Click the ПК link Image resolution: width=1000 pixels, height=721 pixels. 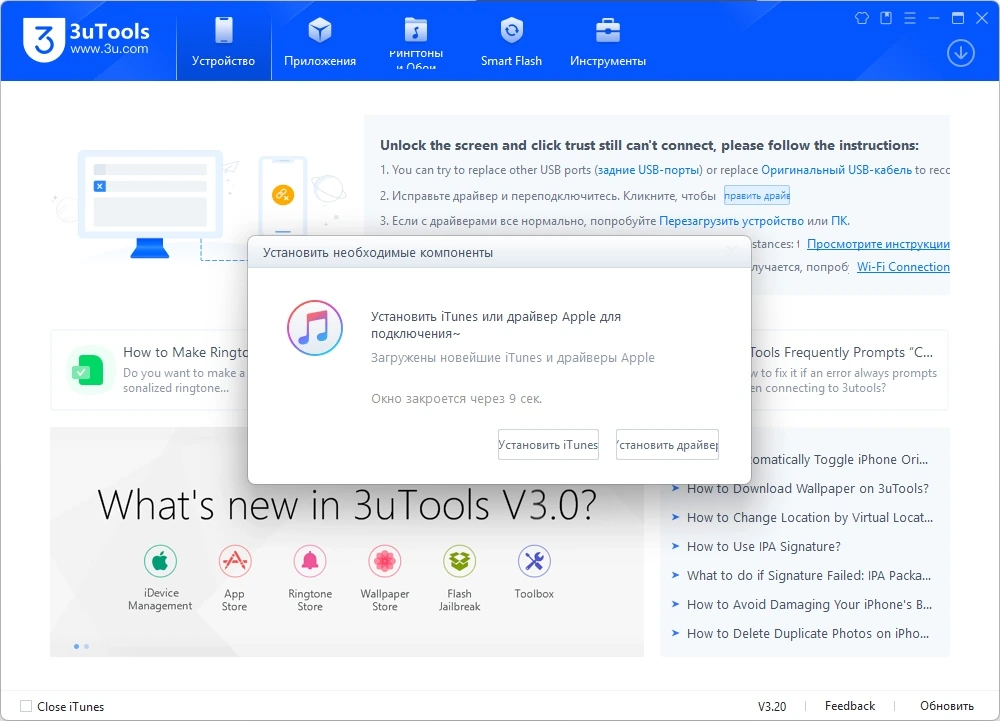tap(839, 221)
